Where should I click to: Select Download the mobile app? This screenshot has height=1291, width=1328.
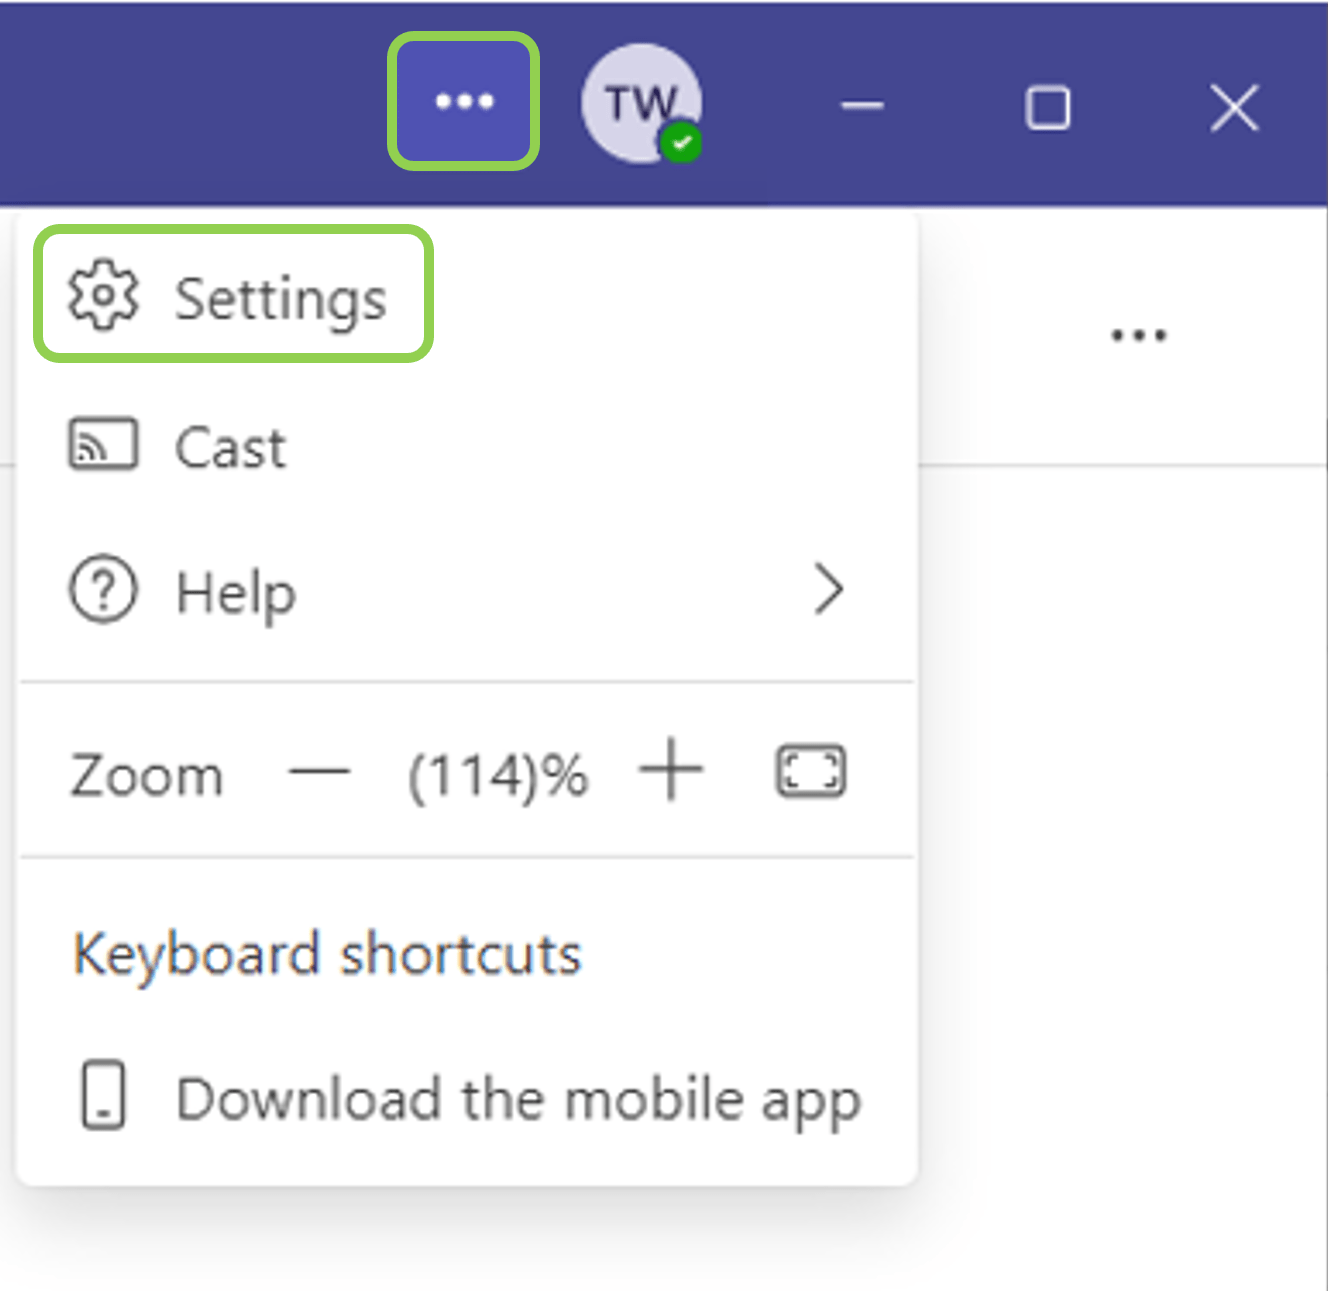(x=517, y=1099)
